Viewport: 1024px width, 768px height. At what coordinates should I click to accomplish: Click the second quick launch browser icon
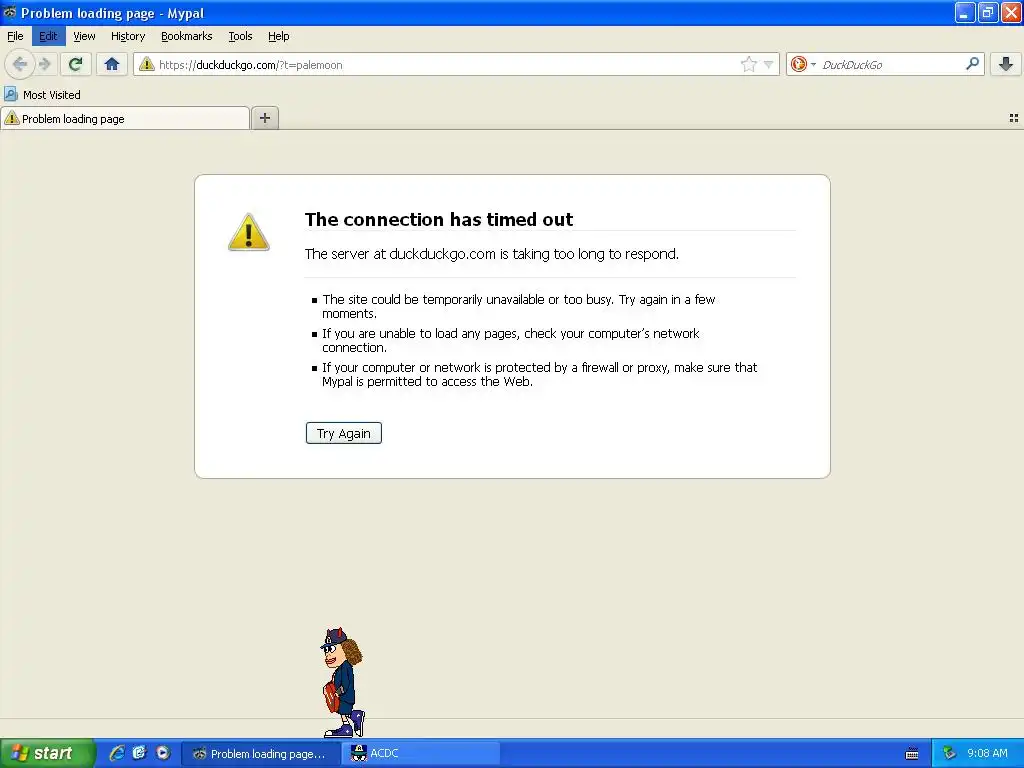139,753
